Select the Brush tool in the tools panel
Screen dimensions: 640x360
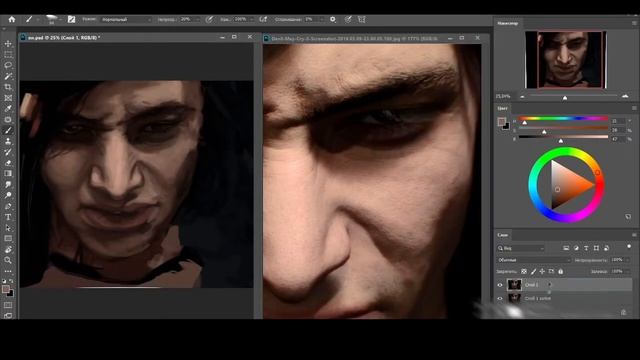[x=8, y=130]
